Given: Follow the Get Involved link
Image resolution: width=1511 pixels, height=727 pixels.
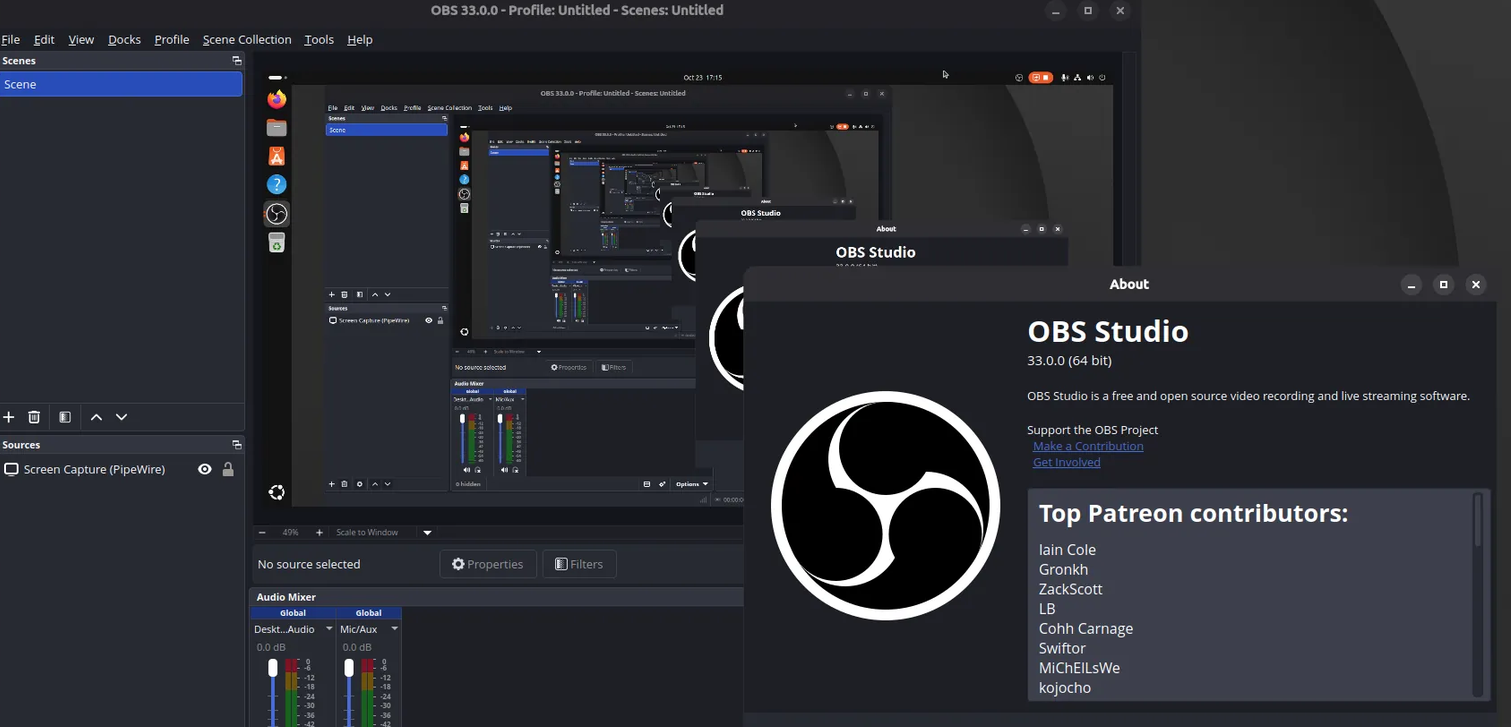Looking at the screenshot, I should (x=1067, y=462).
